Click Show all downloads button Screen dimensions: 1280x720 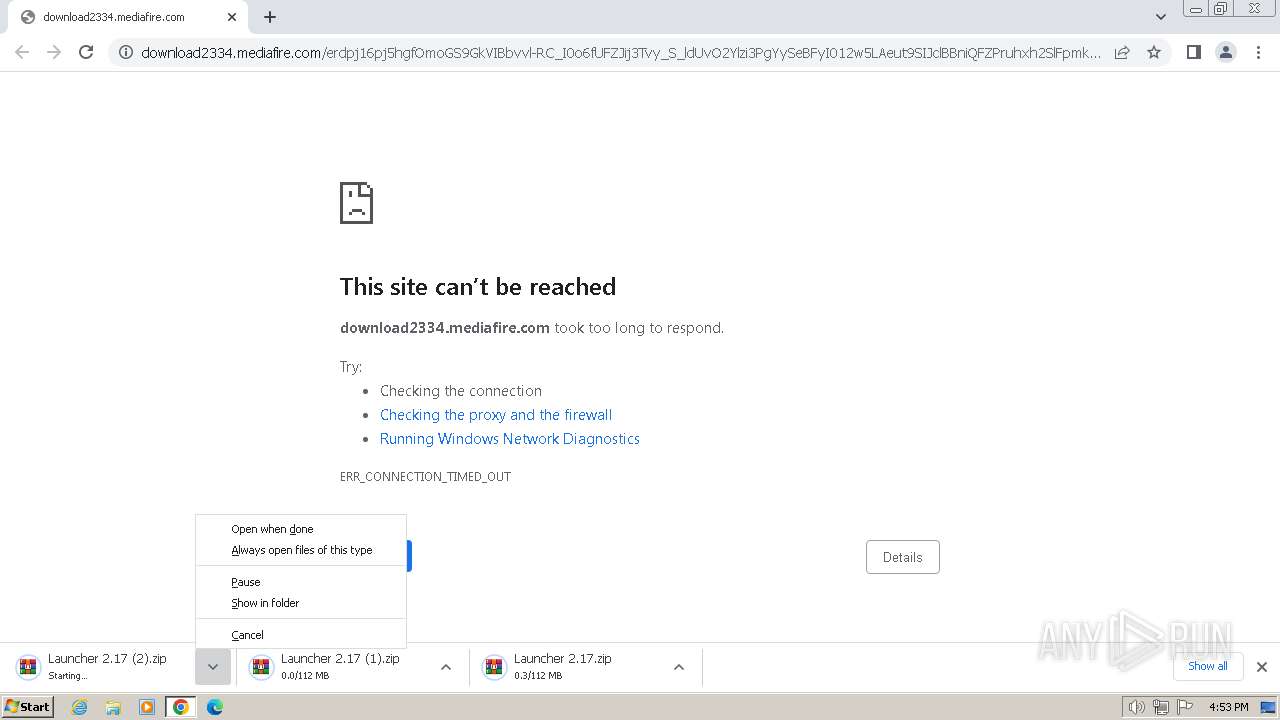pyautogui.click(x=1208, y=666)
